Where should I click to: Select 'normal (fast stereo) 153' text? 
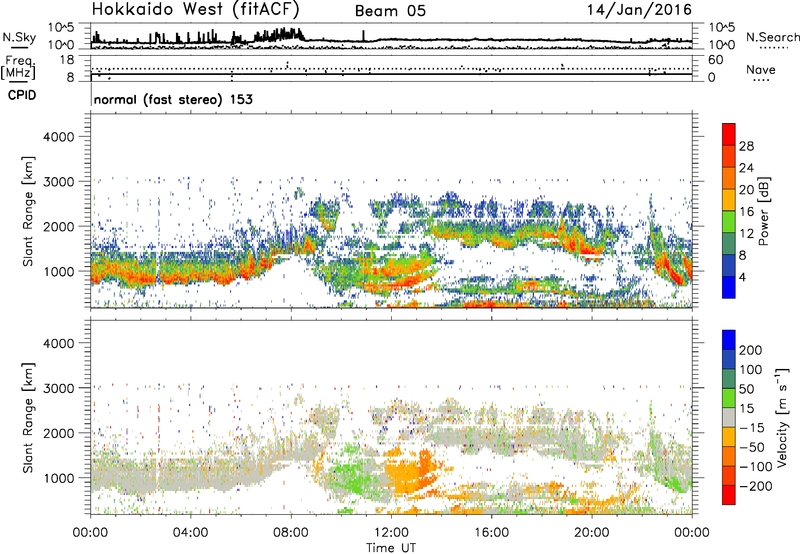pyautogui.click(x=173, y=99)
